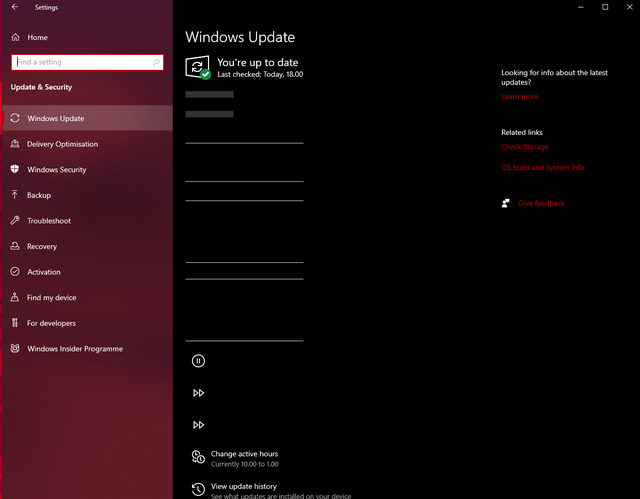This screenshot has width=640, height=499.
Task: Click the Windows Insider cat icon
Action: click(15, 348)
